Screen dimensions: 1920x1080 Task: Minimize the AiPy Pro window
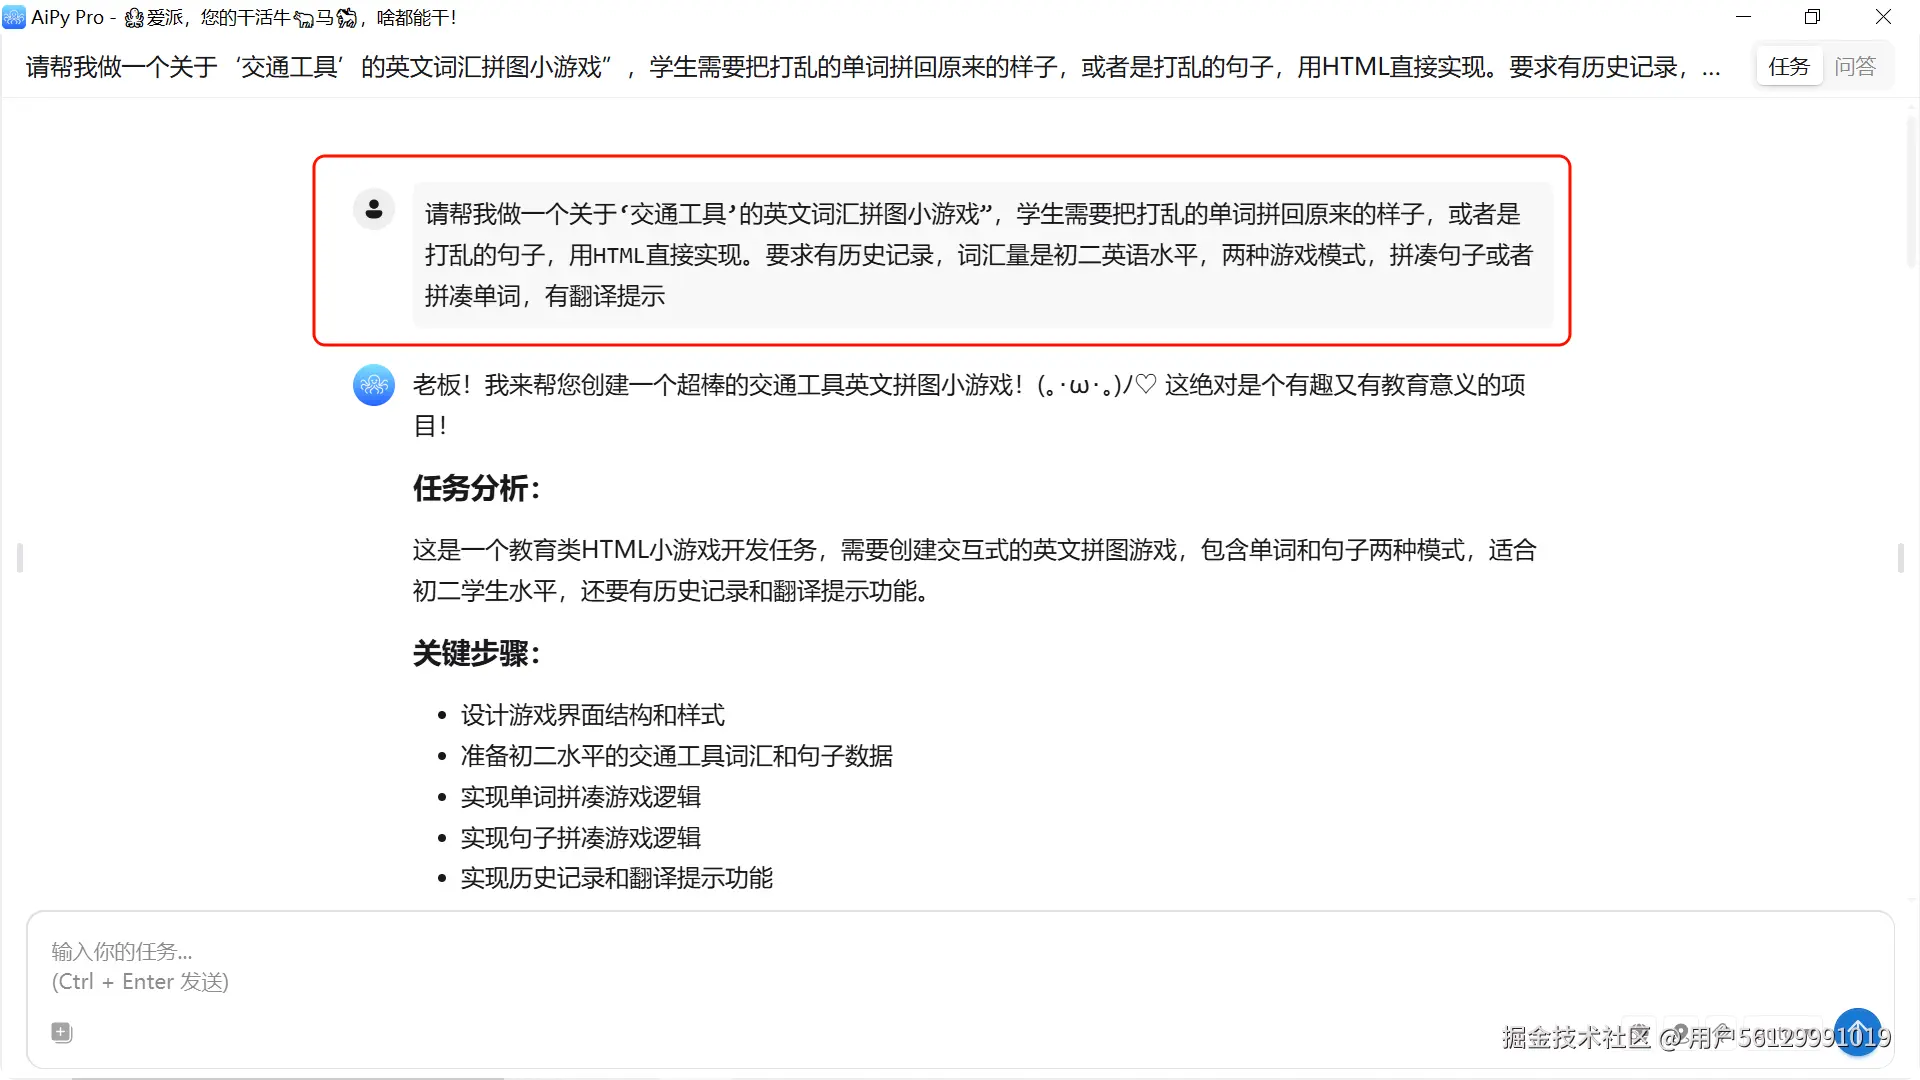1743,17
